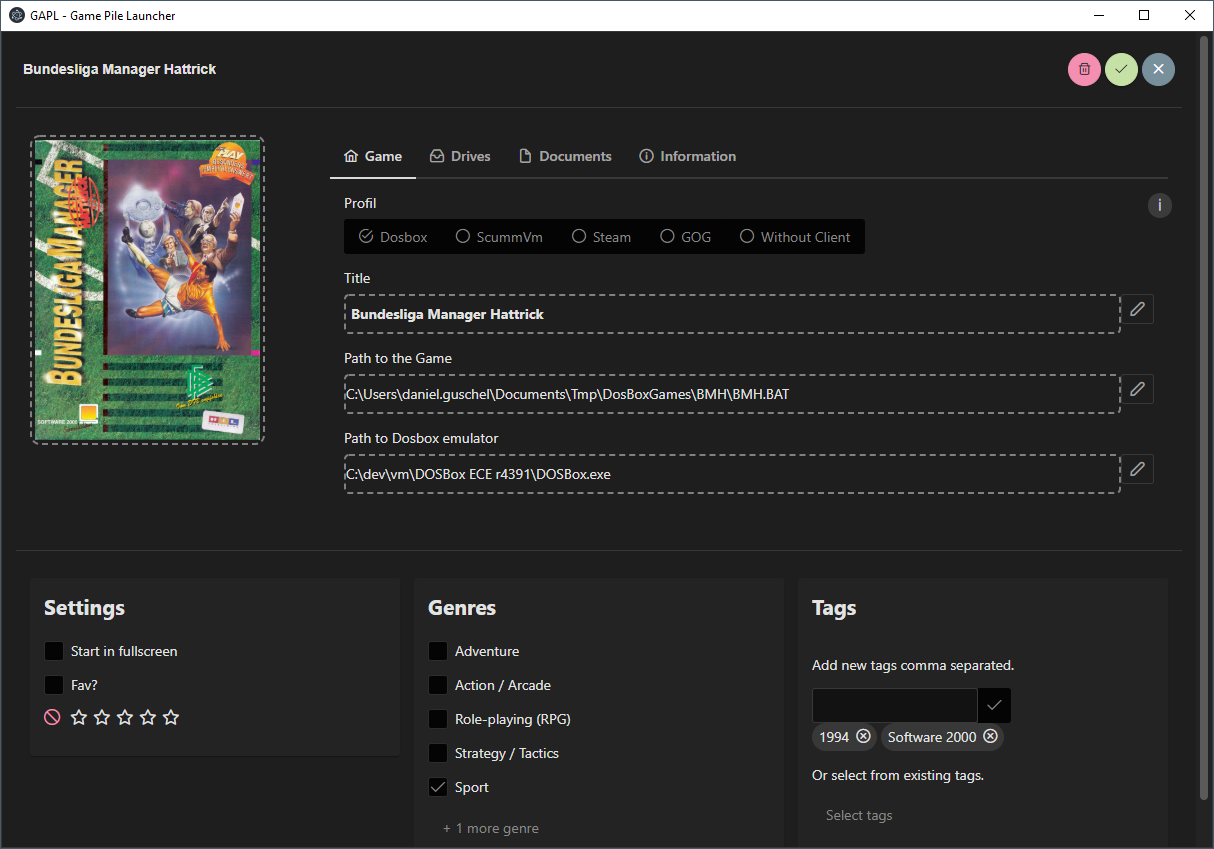The image size is (1214, 849).
Task: Mark game as Fav checkbox
Action: (54, 685)
